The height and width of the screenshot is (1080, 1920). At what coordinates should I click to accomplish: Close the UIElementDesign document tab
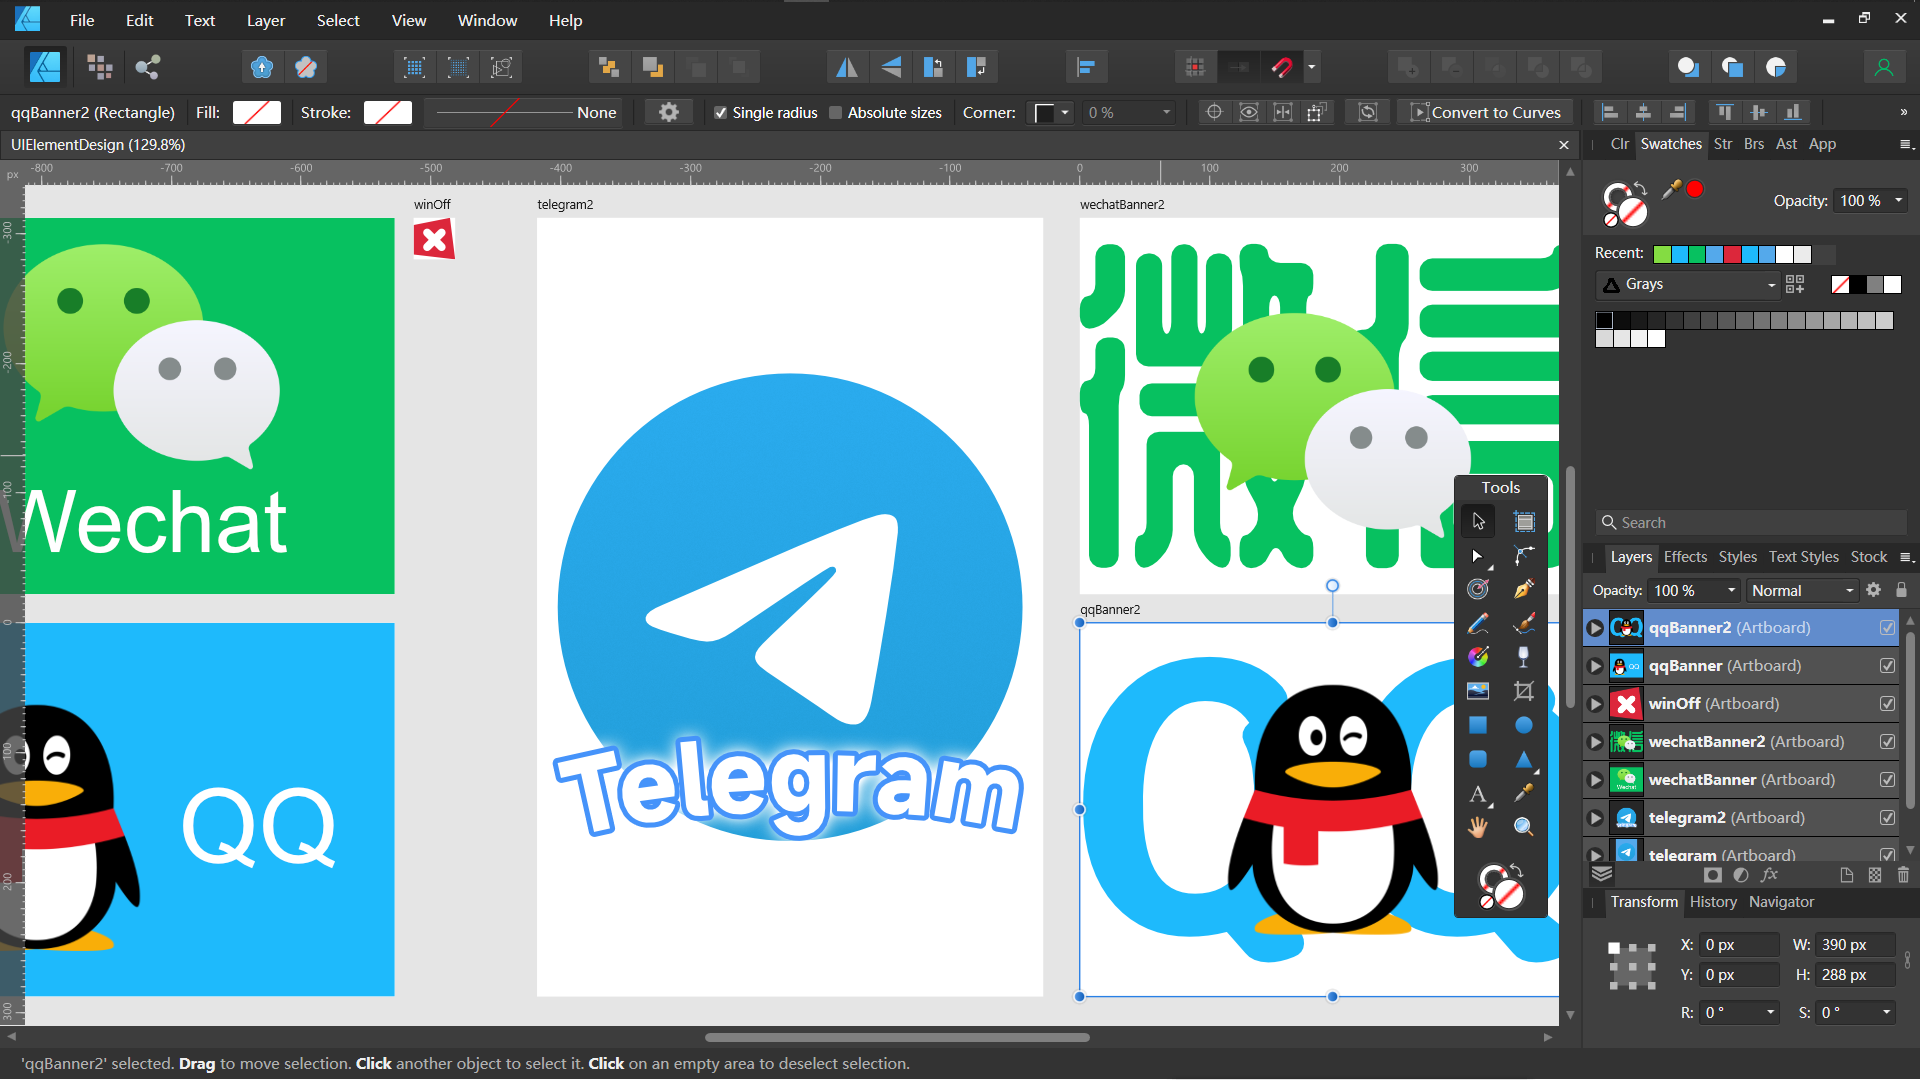pos(1564,145)
